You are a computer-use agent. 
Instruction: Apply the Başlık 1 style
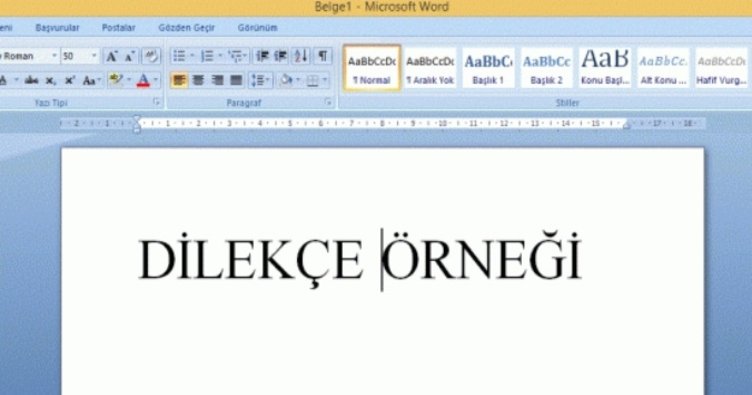click(488, 68)
